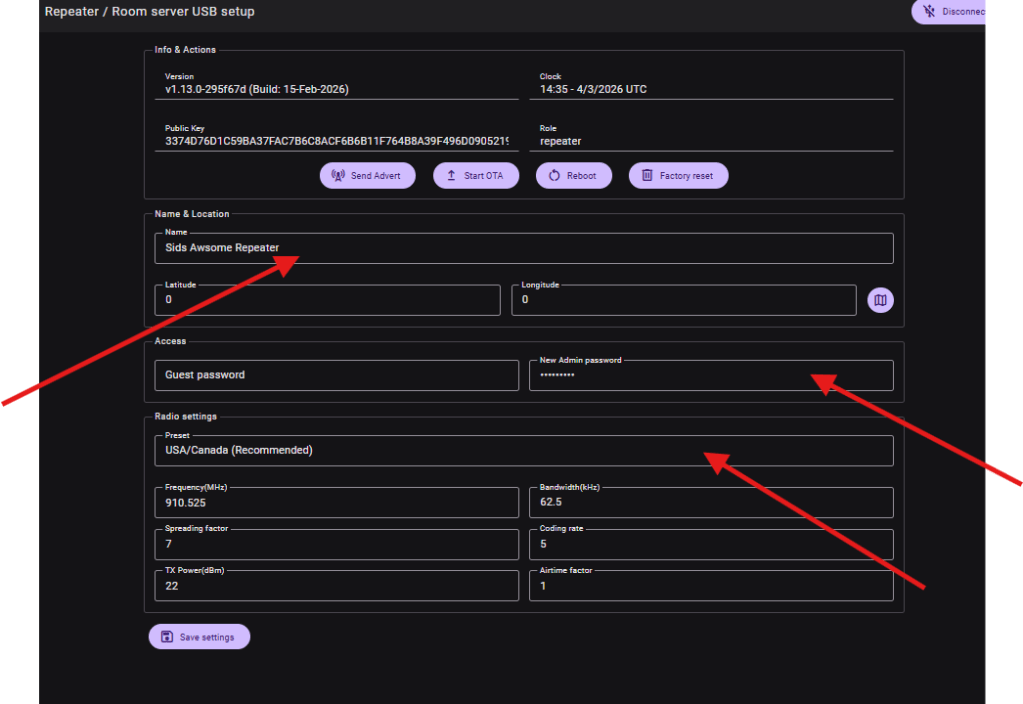Screen dimensions: 1023x704
Task: Click the Airtime factor field
Action: (710, 586)
